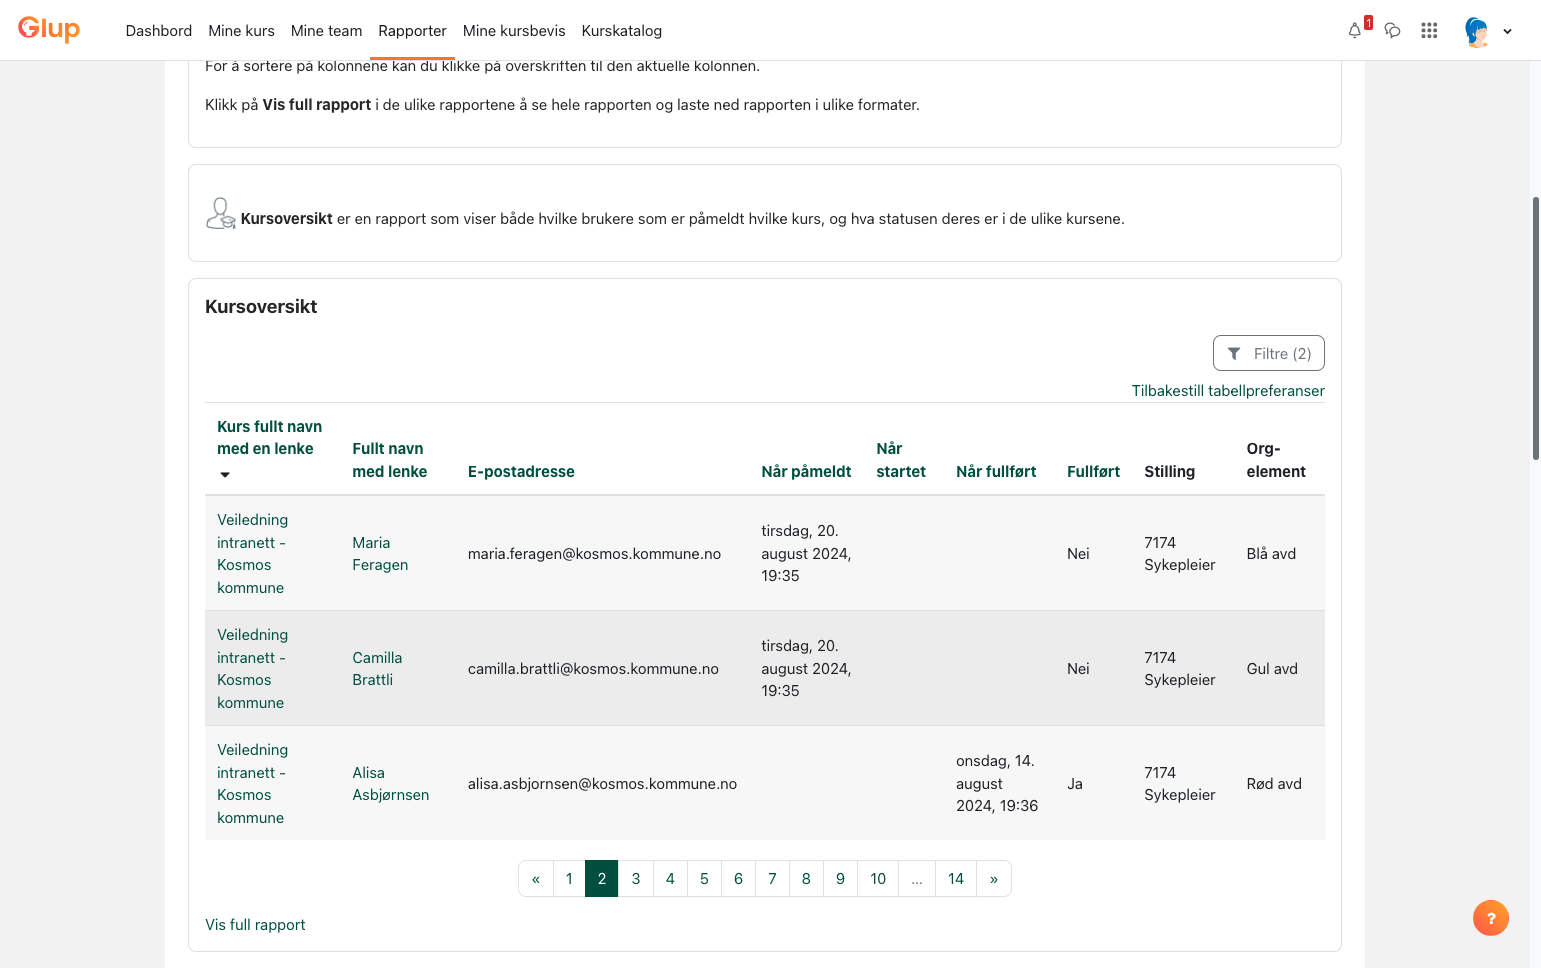Expand the user menu dropdown arrow

pos(1507,31)
